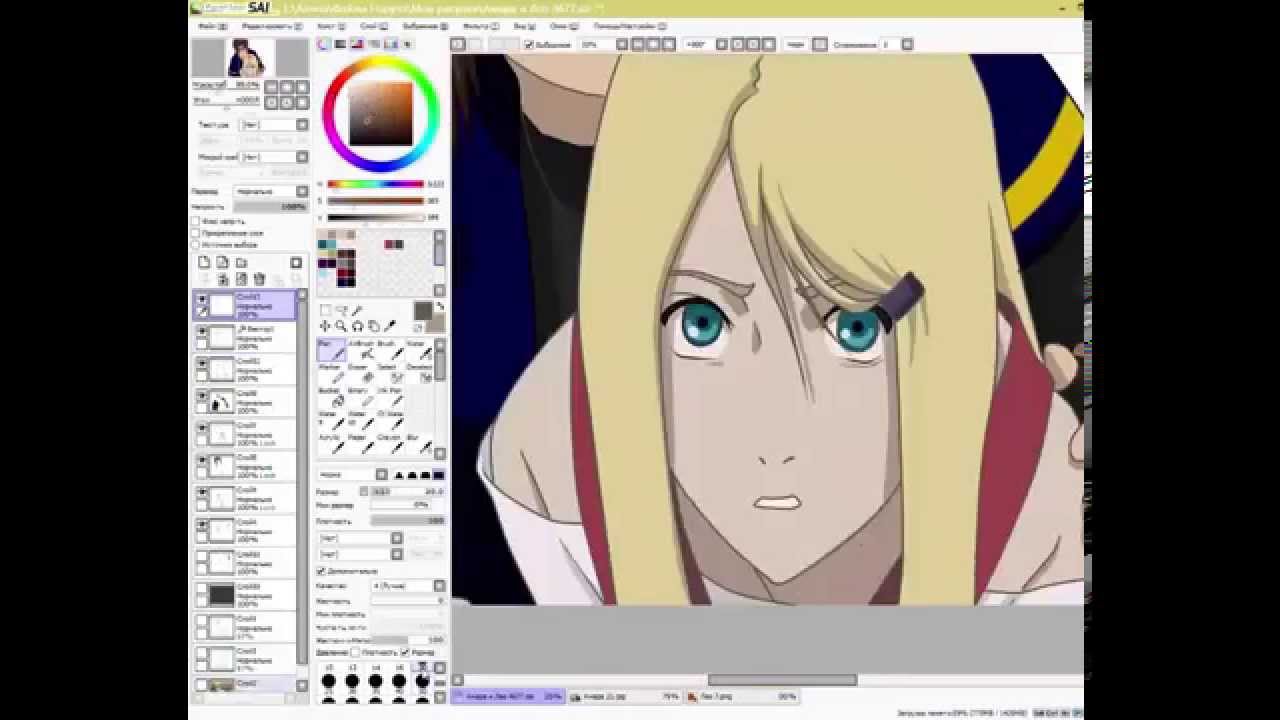This screenshot has height=720, width=1280.
Task: Open the Режим blending mode dropdown
Action: click(x=302, y=191)
